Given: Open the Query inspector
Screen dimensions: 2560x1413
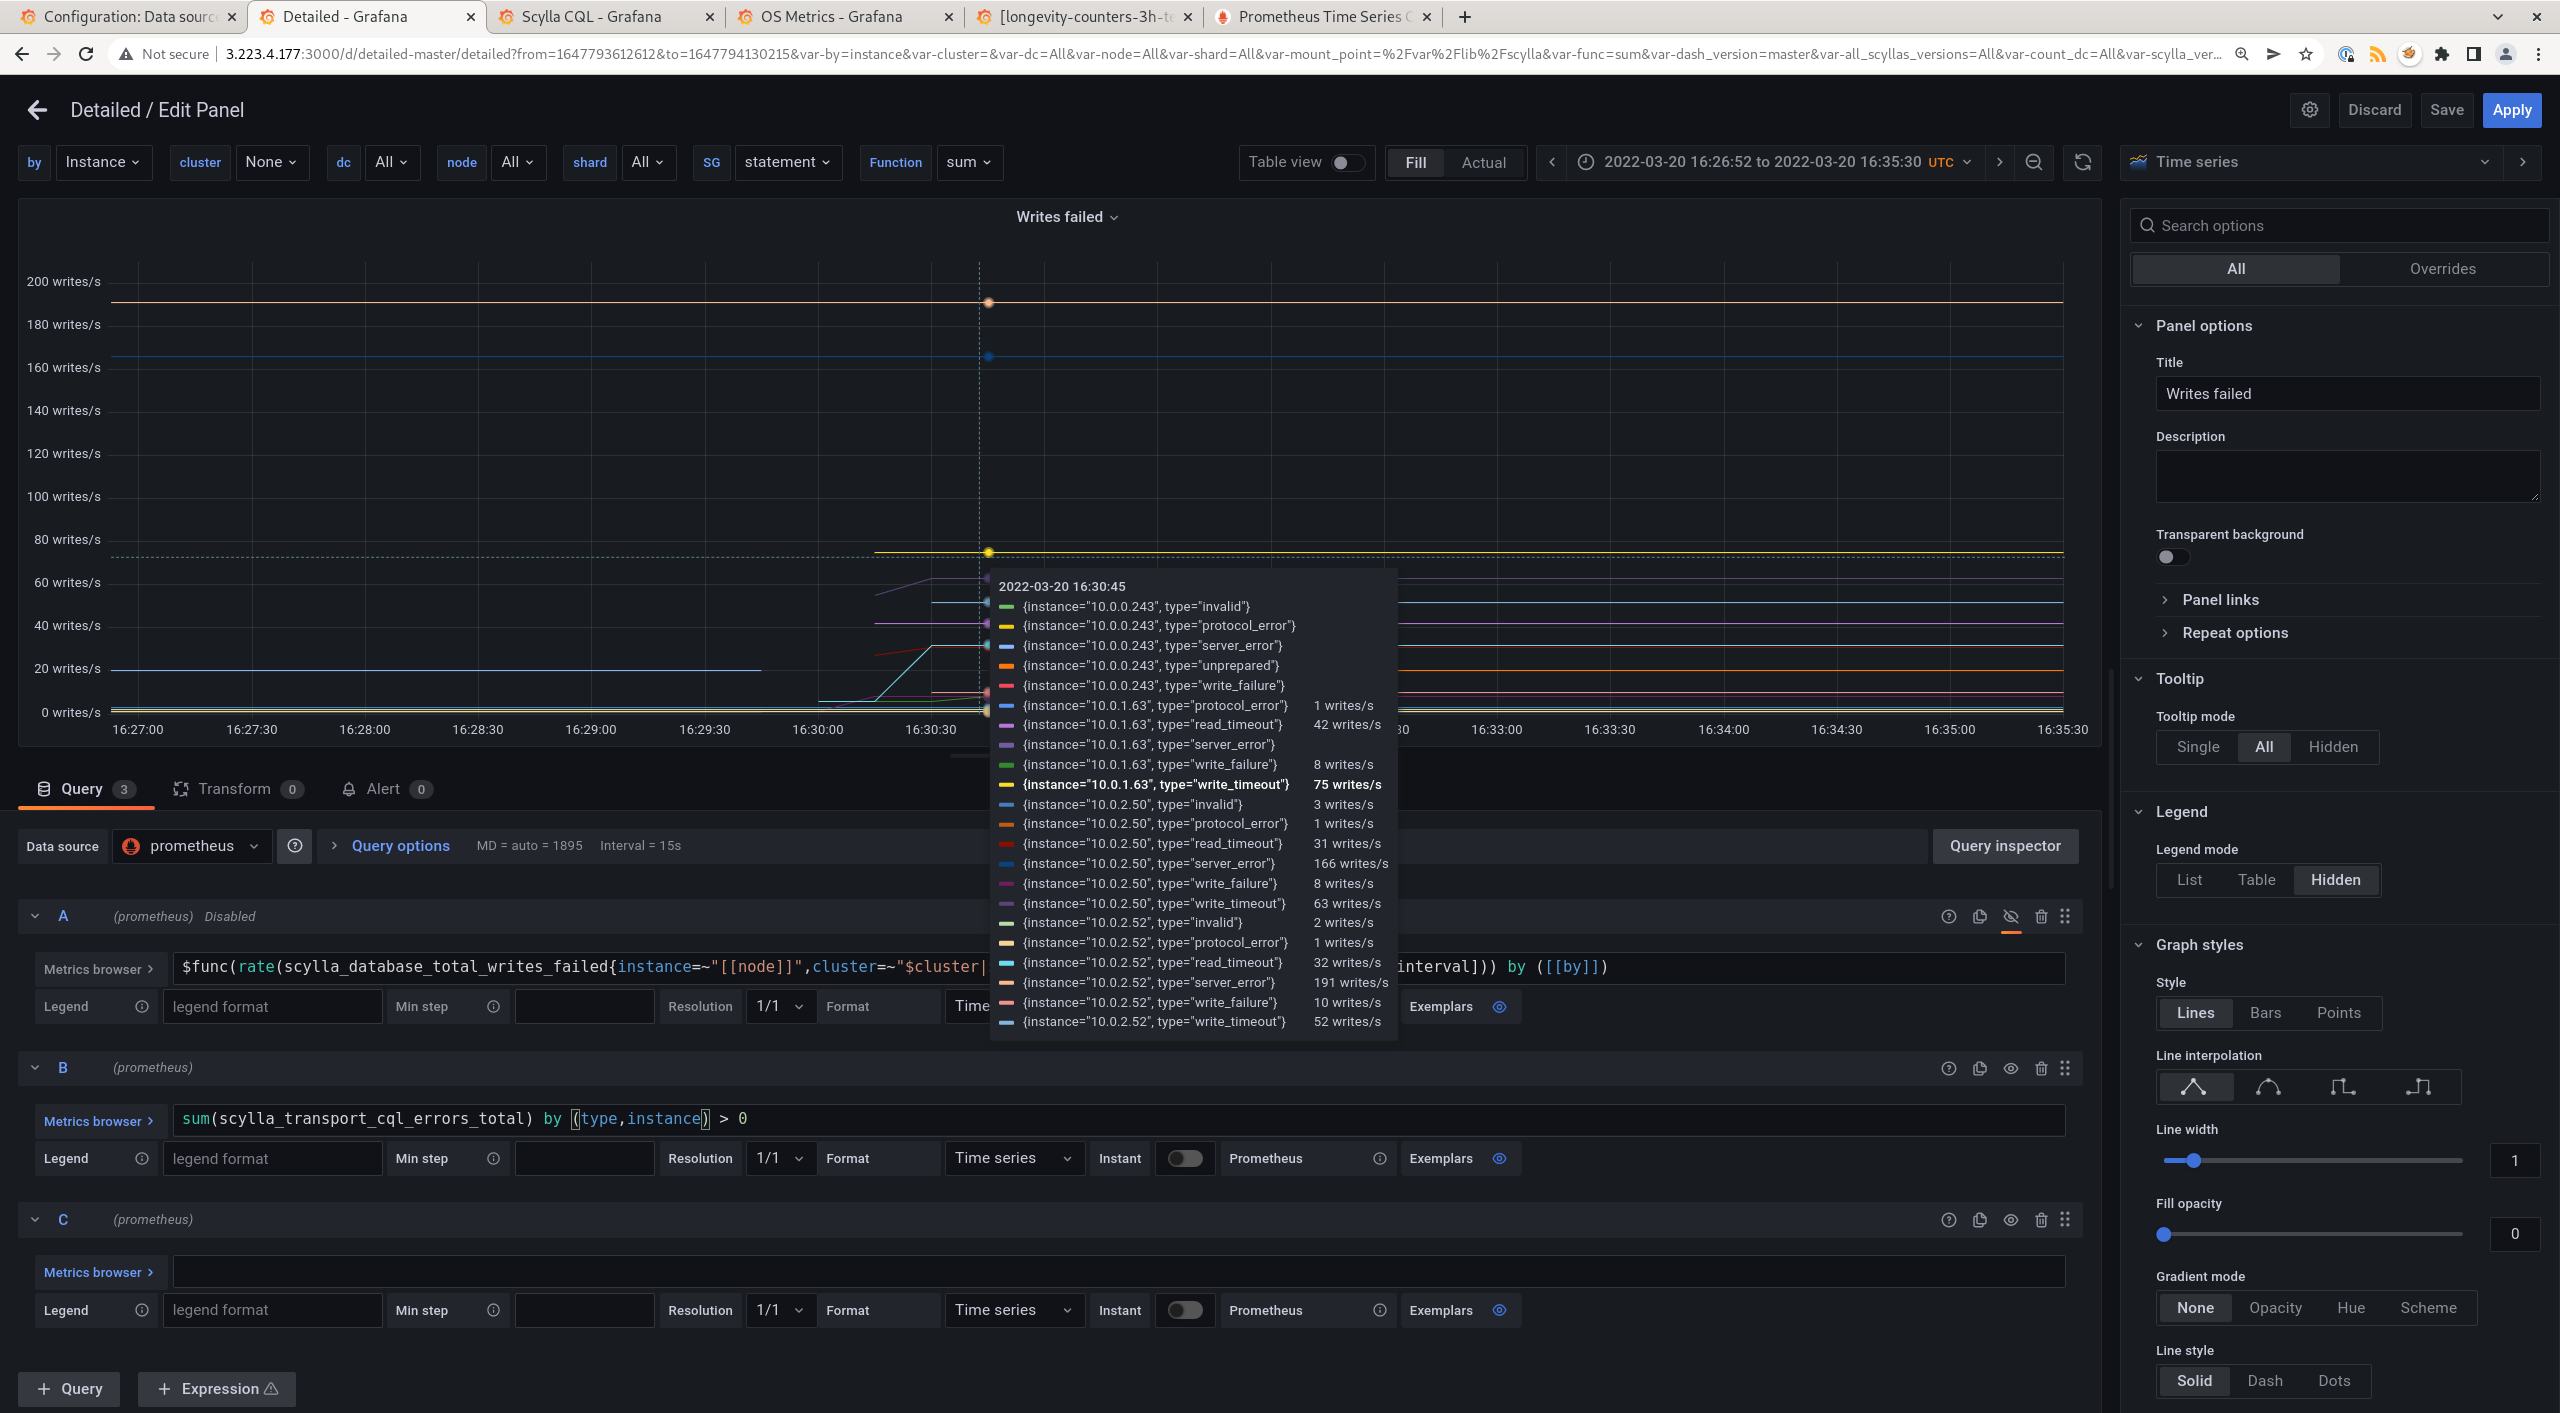Looking at the screenshot, I should coord(2004,846).
